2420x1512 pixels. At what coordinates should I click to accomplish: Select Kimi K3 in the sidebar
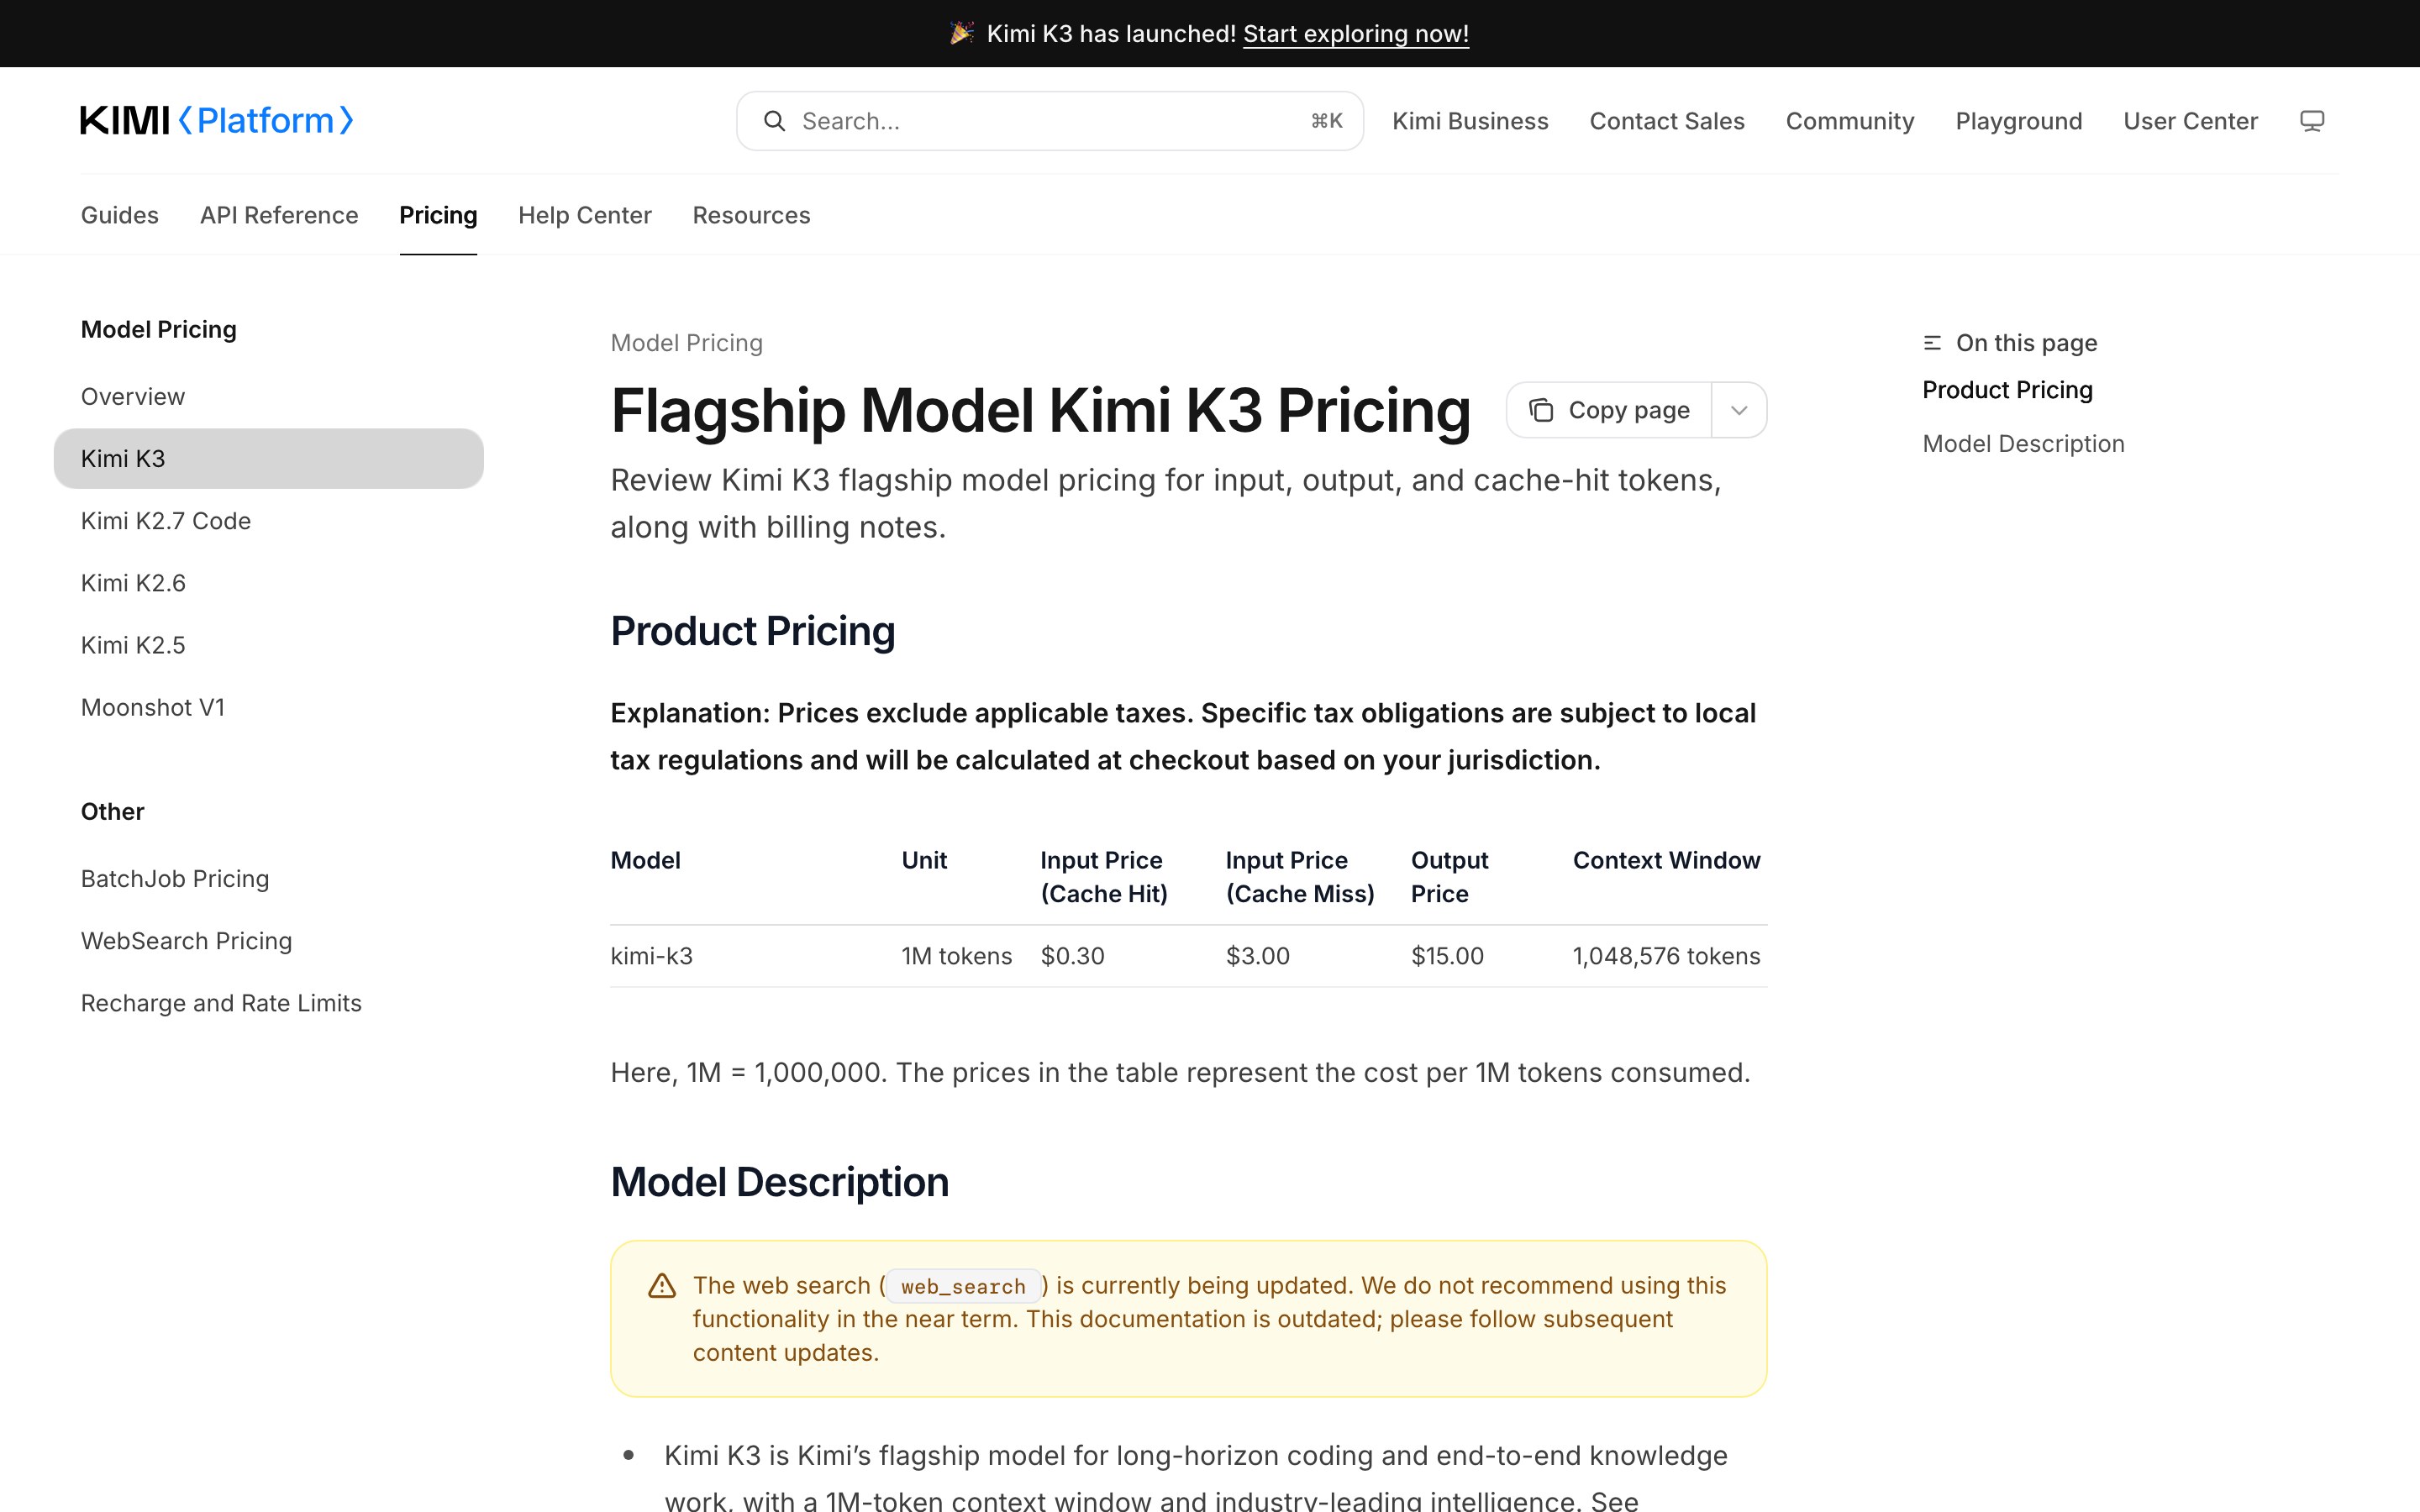(x=269, y=459)
